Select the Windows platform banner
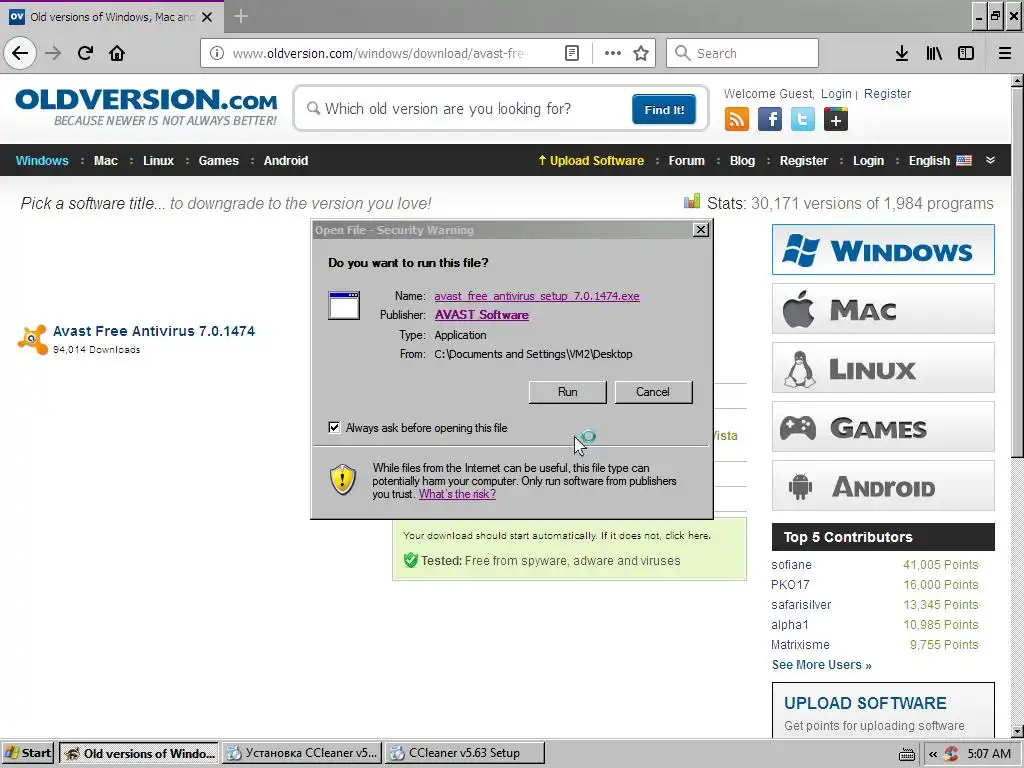The image size is (1024, 768). tap(883, 249)
